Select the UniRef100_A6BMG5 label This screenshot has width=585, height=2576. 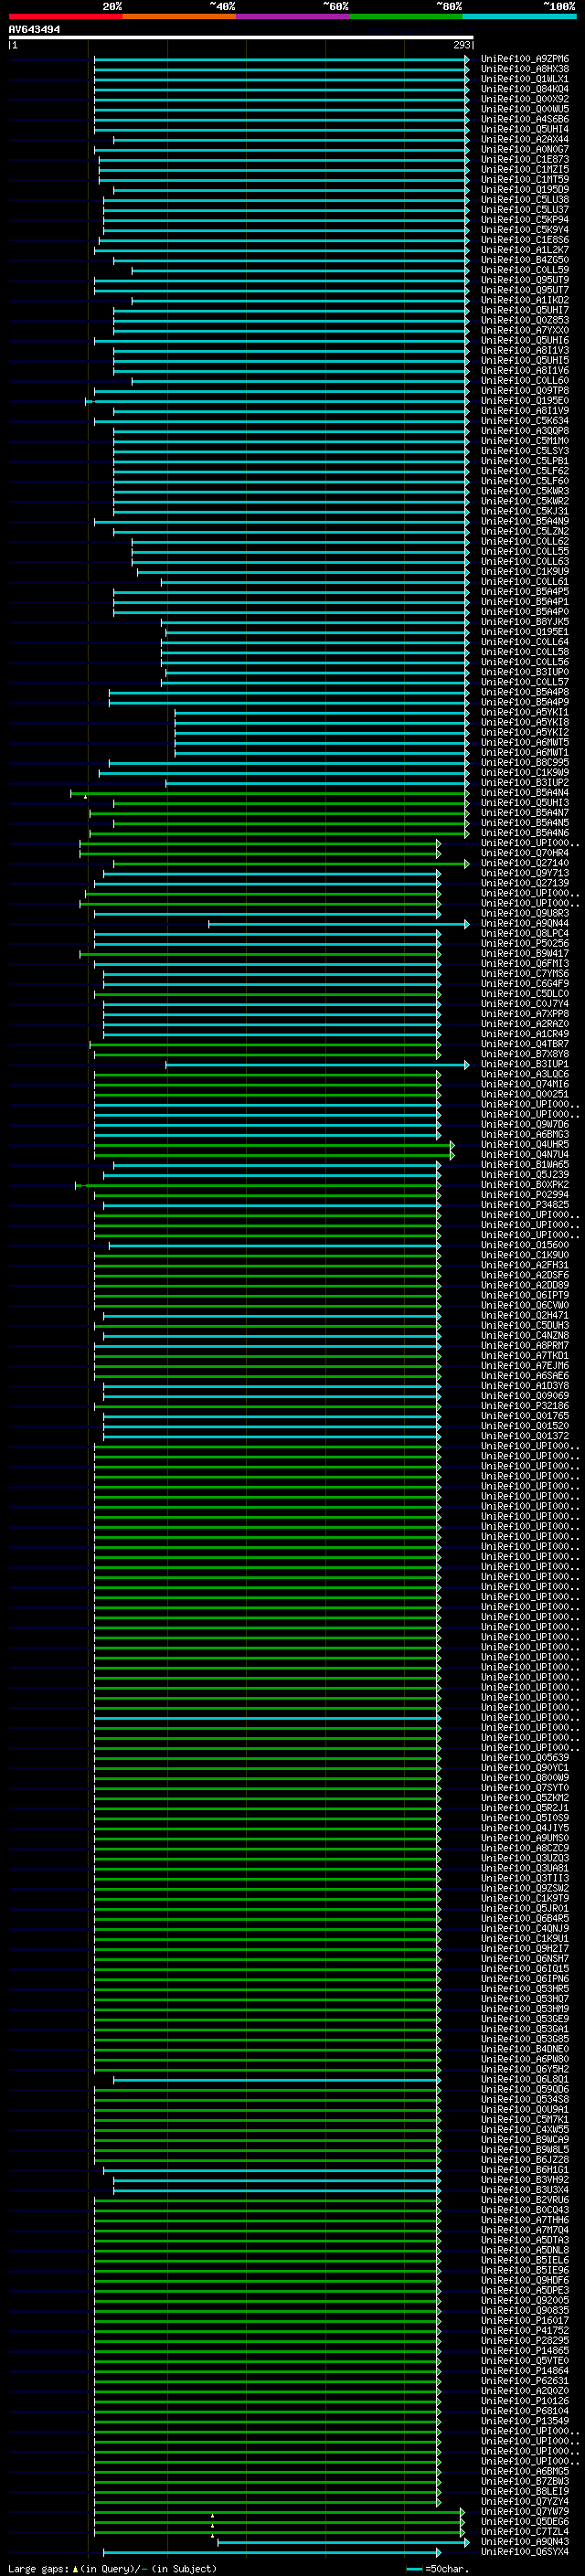click(x=524, y=2471)
